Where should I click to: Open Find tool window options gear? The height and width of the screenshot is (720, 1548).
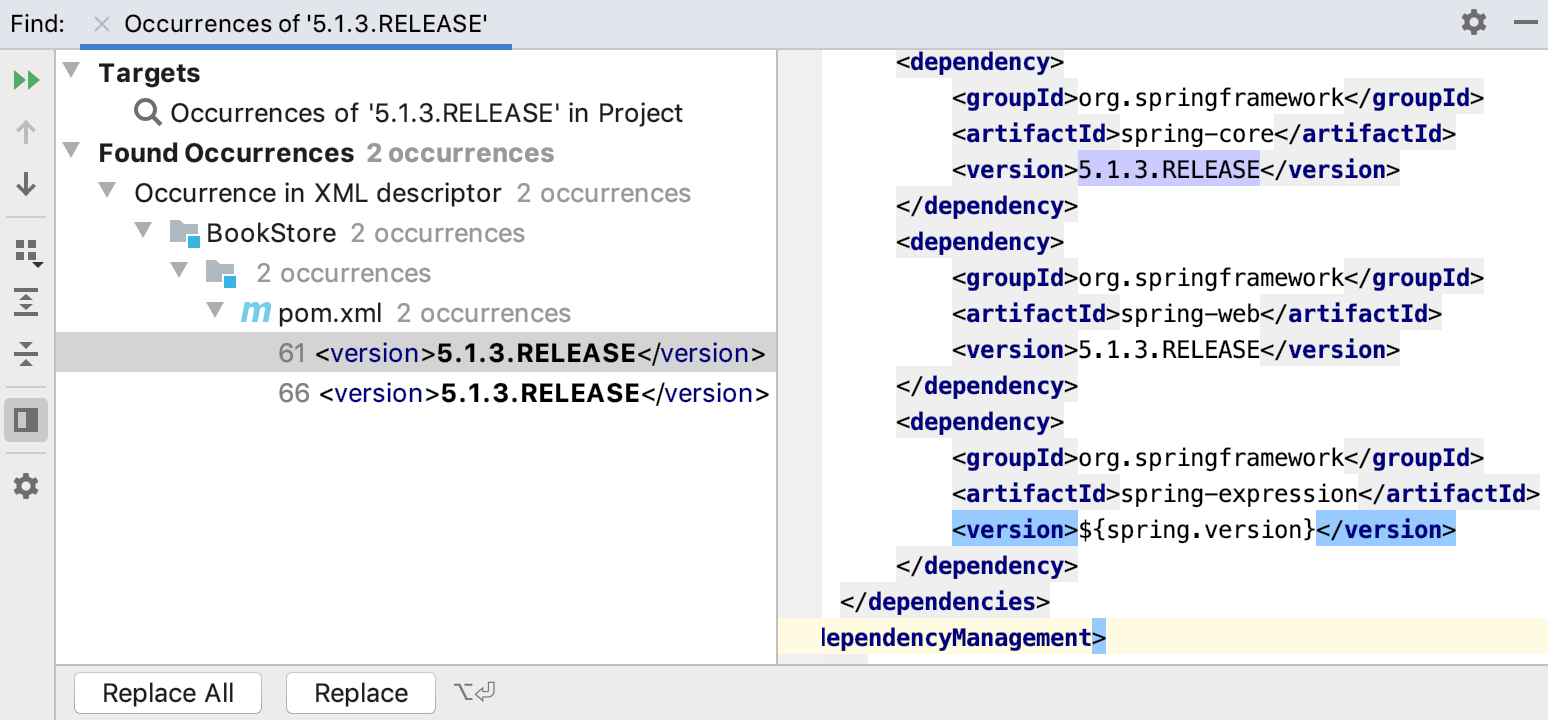[1474, 23]
